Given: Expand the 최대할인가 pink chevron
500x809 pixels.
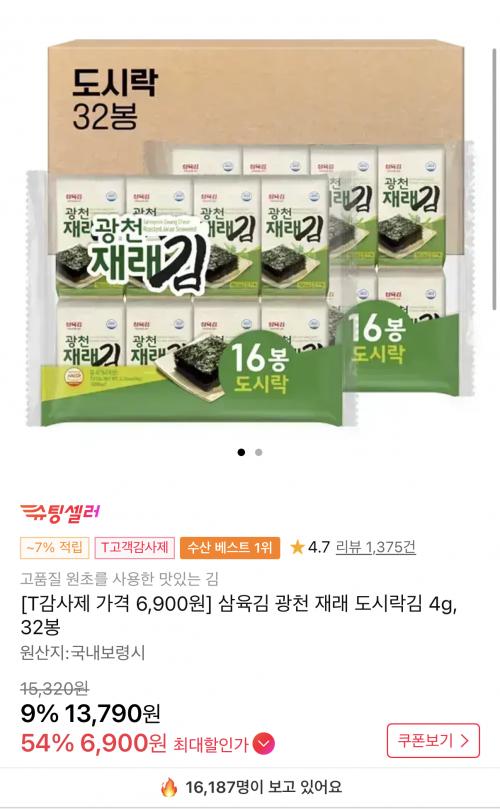Looking at the screenshot, I should tap(264, 743).
